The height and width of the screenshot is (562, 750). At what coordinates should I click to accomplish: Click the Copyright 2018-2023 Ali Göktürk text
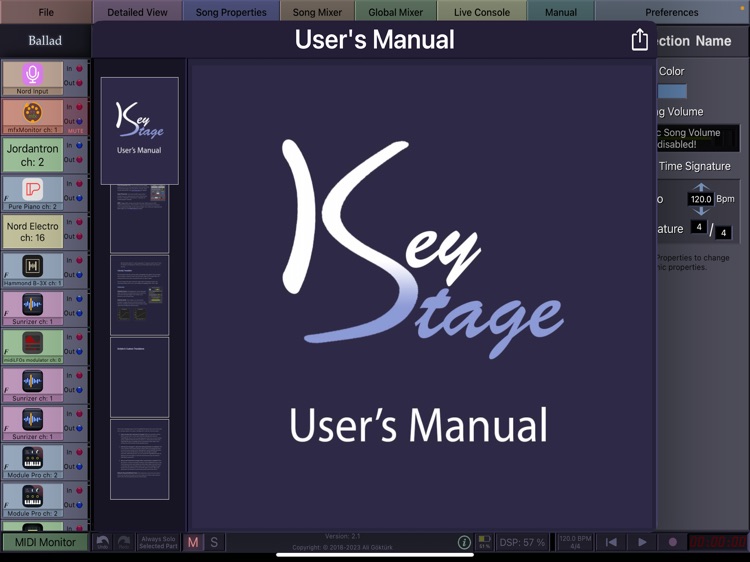point(342,547)
